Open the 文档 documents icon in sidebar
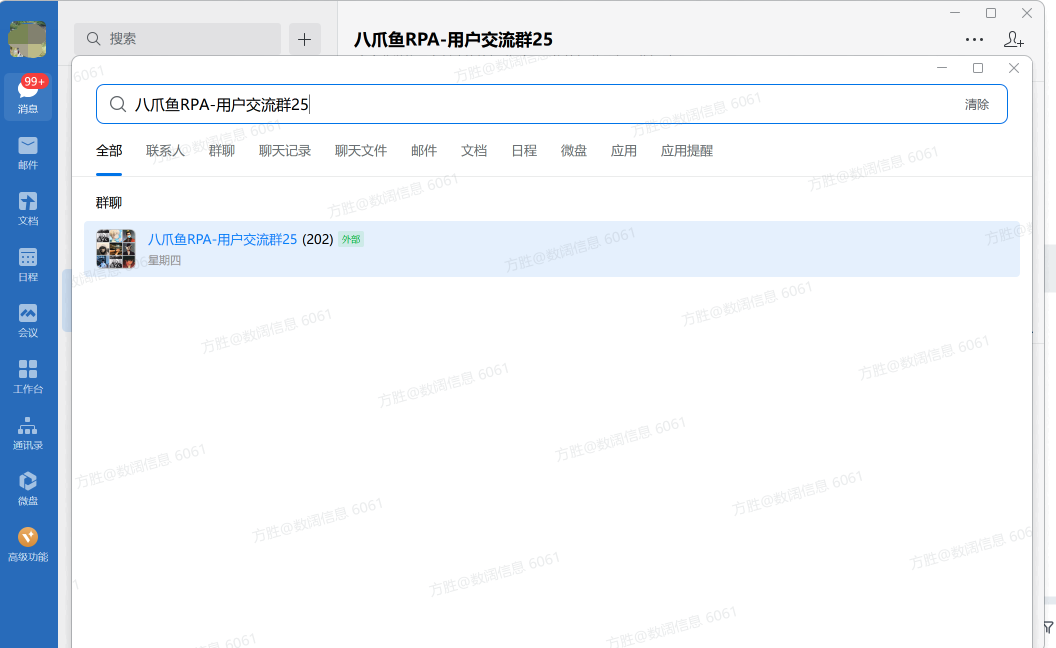The height and width of the screenshot is (648, 1056). [28, 209]
